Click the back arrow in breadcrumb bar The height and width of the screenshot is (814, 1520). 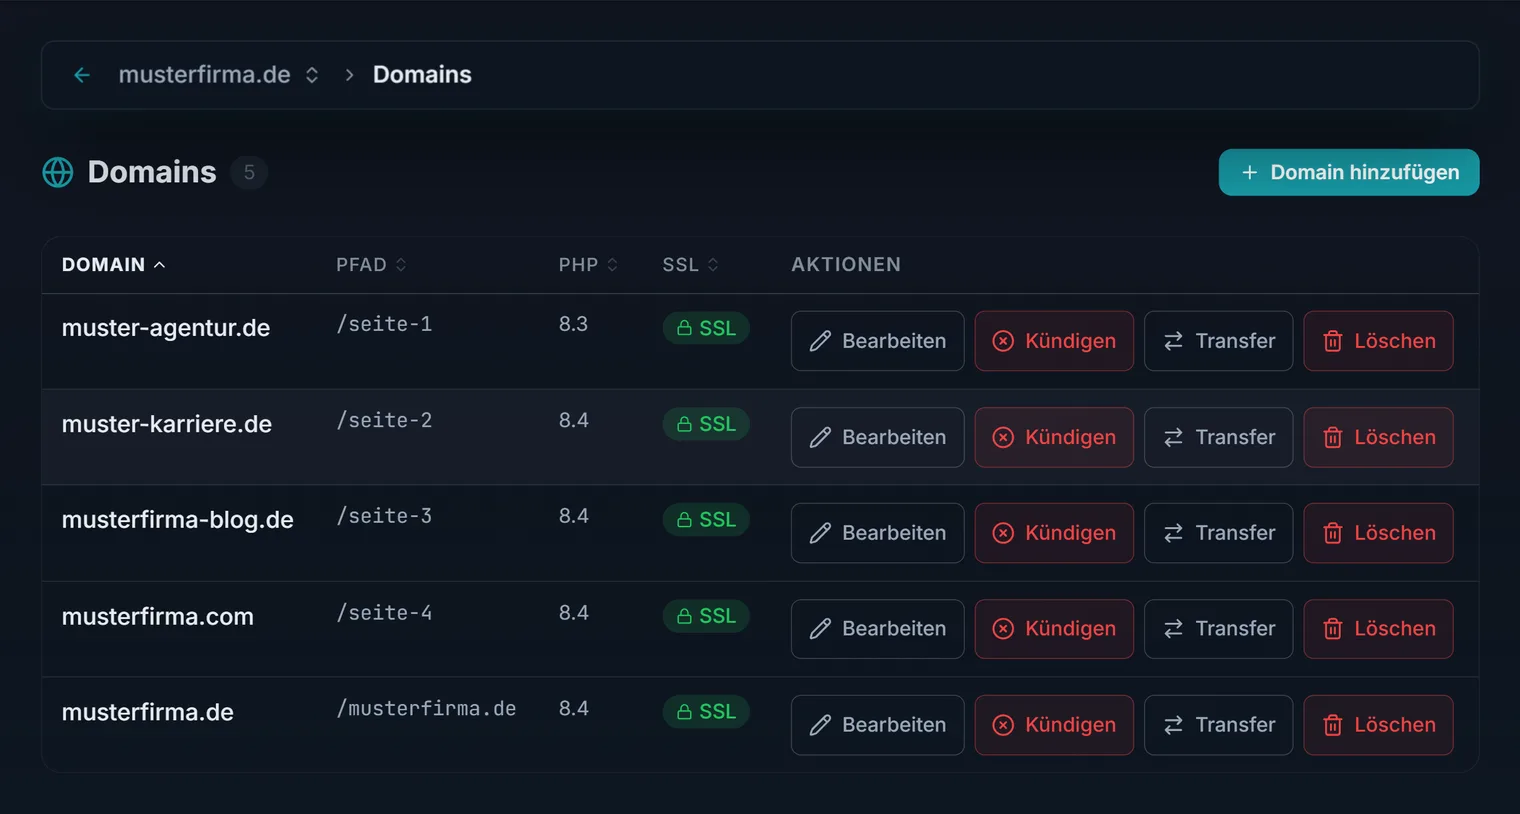coord(82,75)
